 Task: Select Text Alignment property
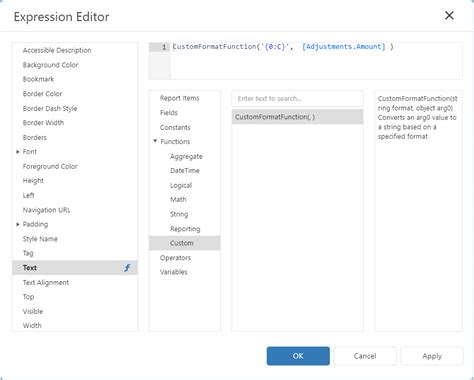point(75,282)
